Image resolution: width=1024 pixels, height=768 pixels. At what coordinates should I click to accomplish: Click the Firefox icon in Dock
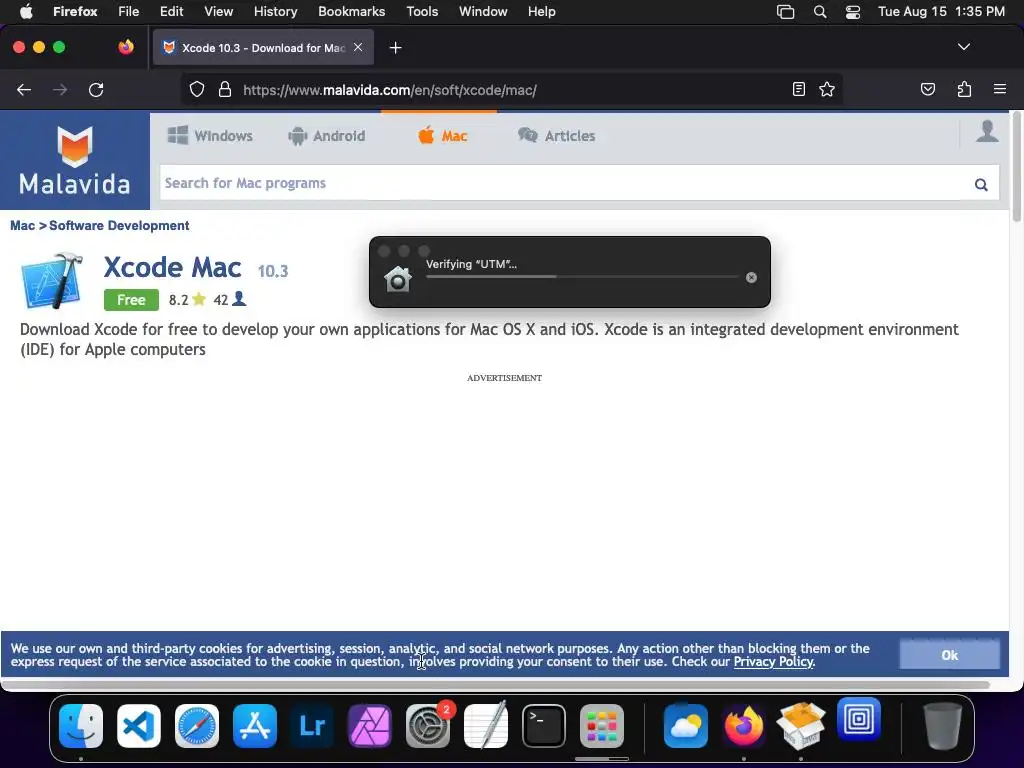pyautogui.click(x=744, y=726)
